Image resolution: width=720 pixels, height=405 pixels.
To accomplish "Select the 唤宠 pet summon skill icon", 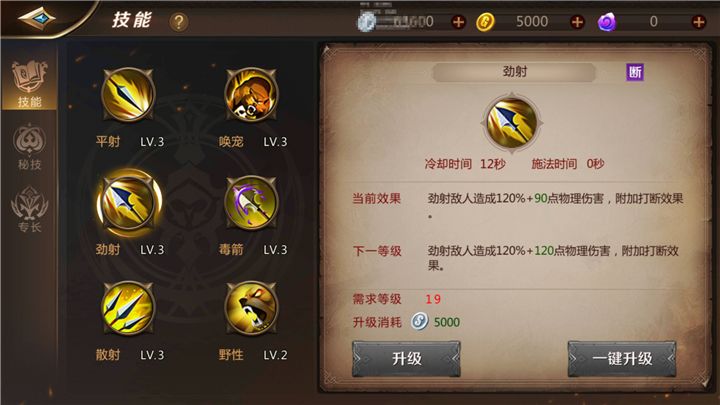I will [251, 95].
